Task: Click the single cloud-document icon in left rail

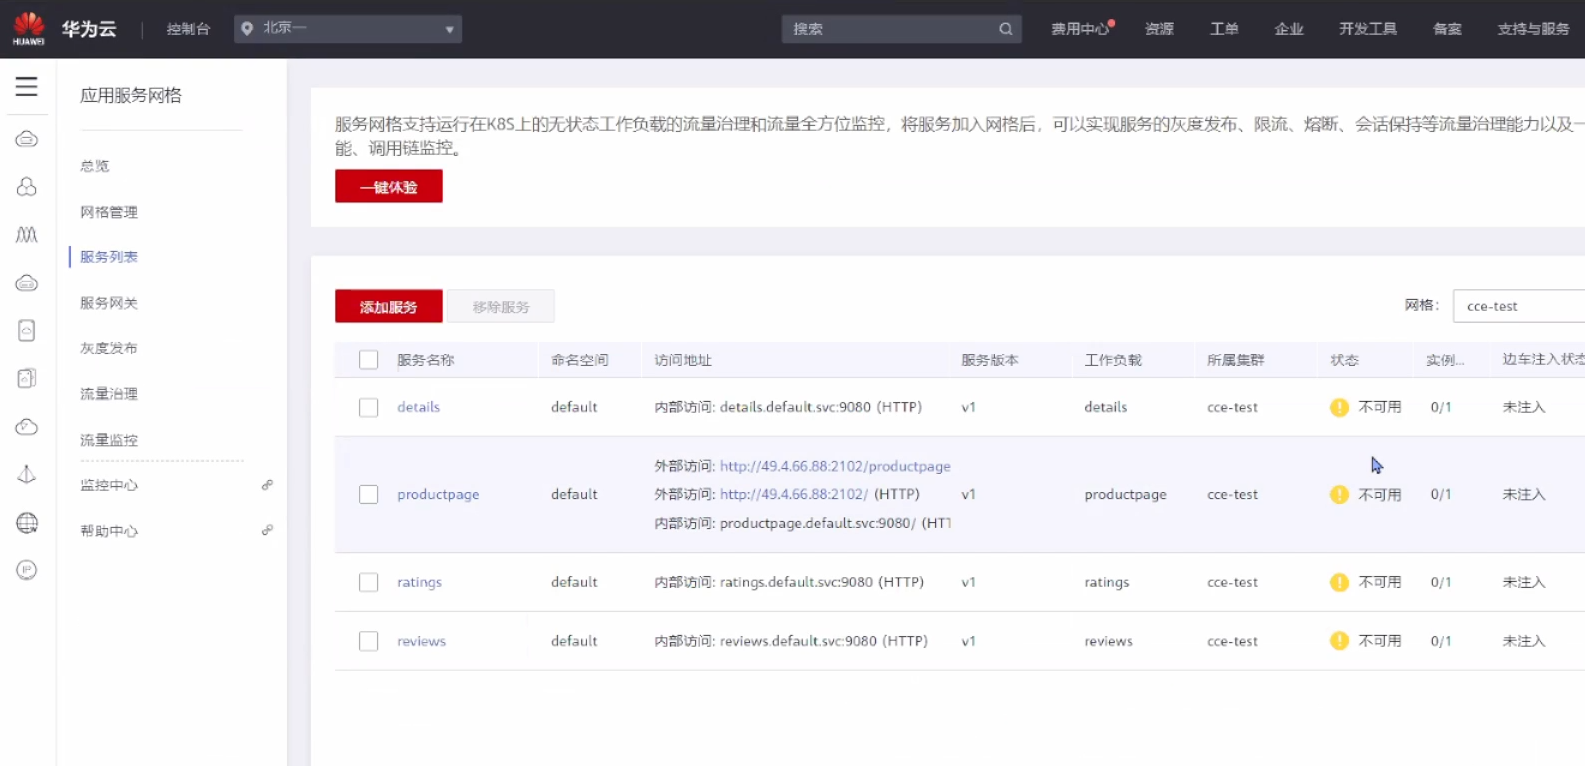Action: point(27,330)
